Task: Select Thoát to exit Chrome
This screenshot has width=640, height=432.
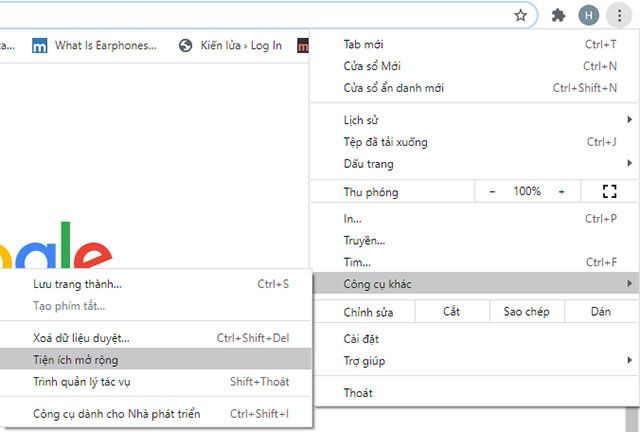Action: [474, 393]
